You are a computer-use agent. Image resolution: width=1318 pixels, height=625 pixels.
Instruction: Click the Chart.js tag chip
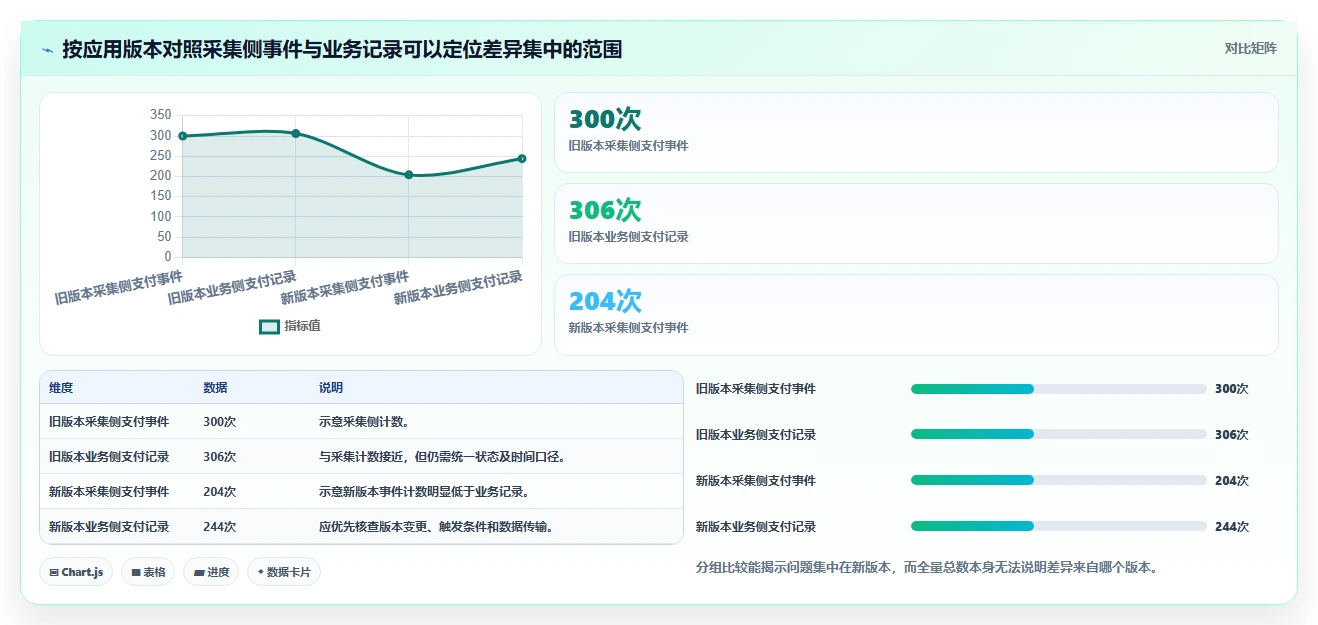click(77, 572)
